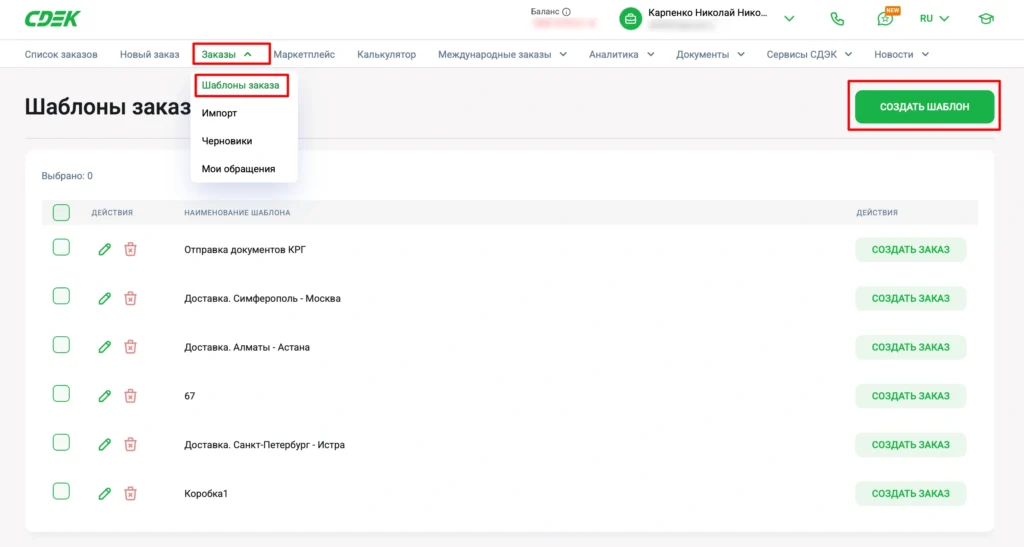The height and width of the screenshot is (547, 1024).
Task: Open the Маркетплейс section
Action: pyautogui.click(x=304, y=54)
